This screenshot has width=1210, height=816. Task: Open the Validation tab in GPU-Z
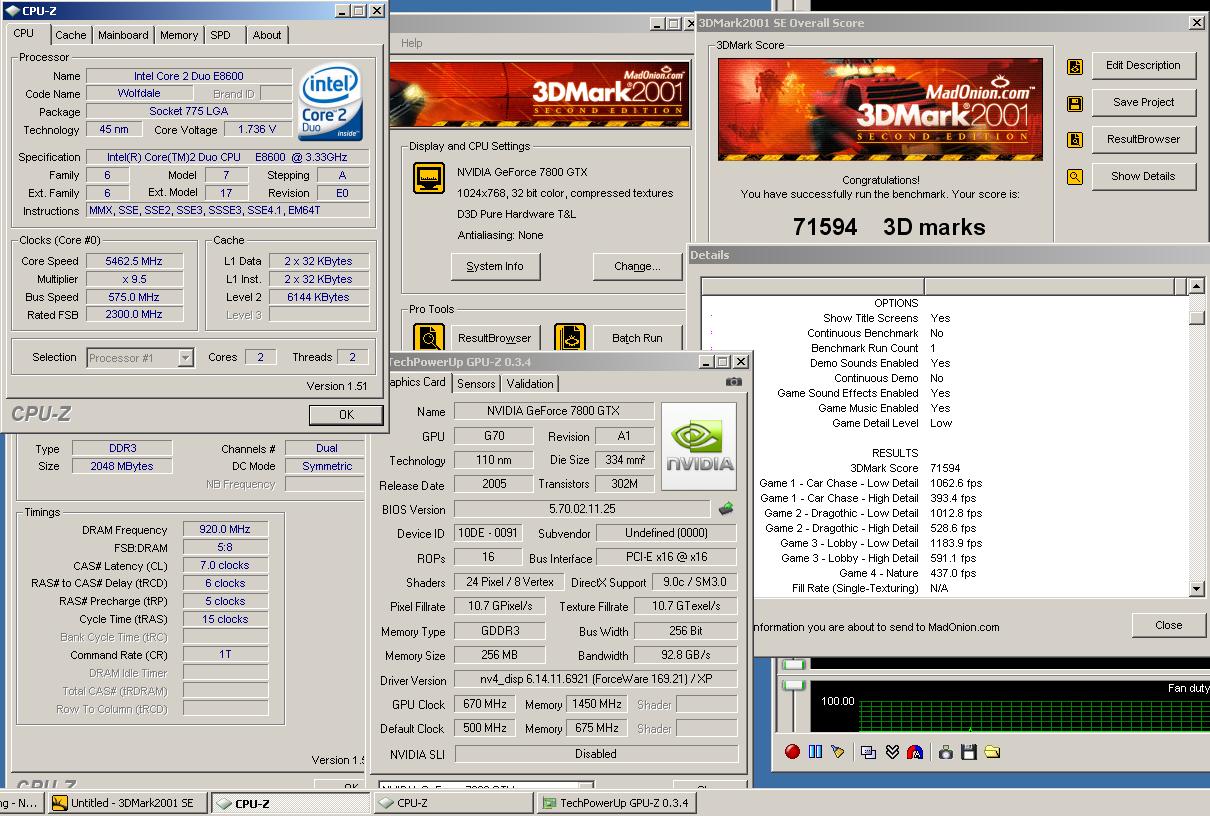click(x=530, y=384)
